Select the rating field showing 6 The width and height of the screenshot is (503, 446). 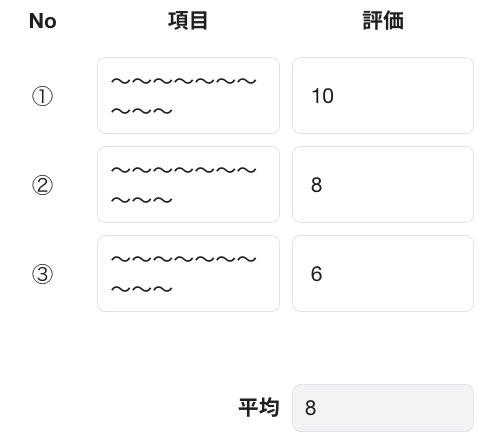coord(383,274)
